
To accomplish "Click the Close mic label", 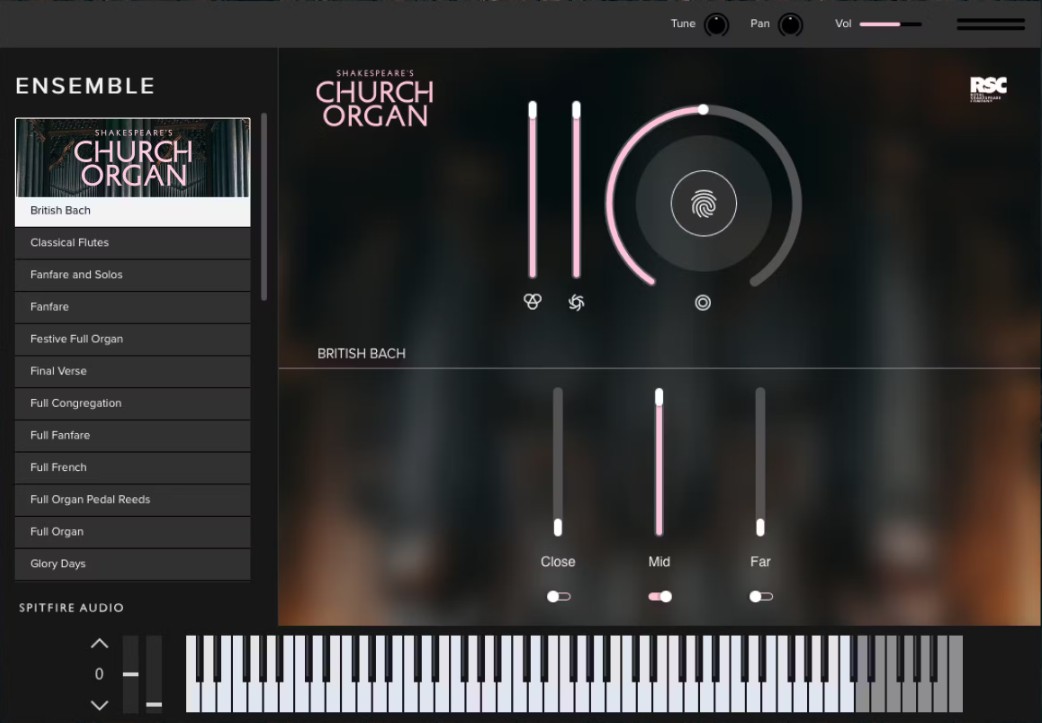I will [558, 562].
